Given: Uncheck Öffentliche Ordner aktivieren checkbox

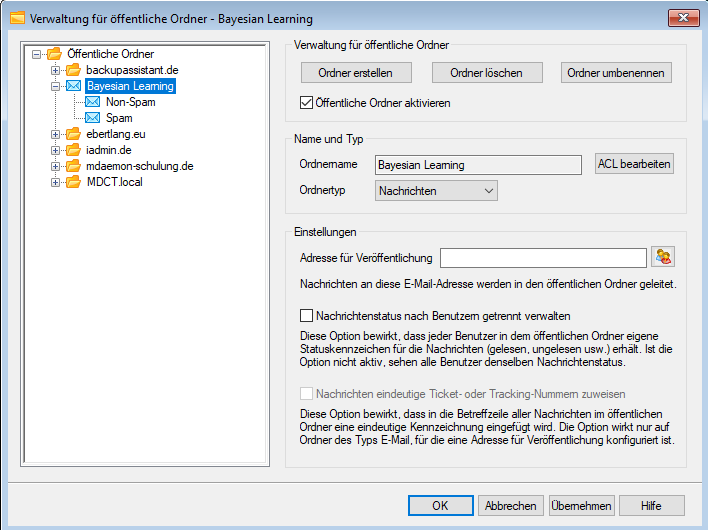Looking at the screenshot, I should tap(307, 102).
